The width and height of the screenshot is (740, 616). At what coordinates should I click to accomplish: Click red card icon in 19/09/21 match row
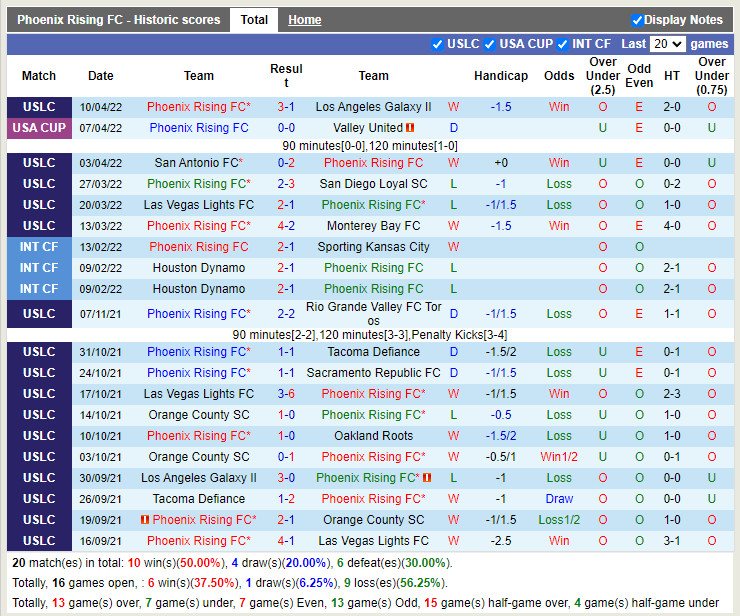145,520
